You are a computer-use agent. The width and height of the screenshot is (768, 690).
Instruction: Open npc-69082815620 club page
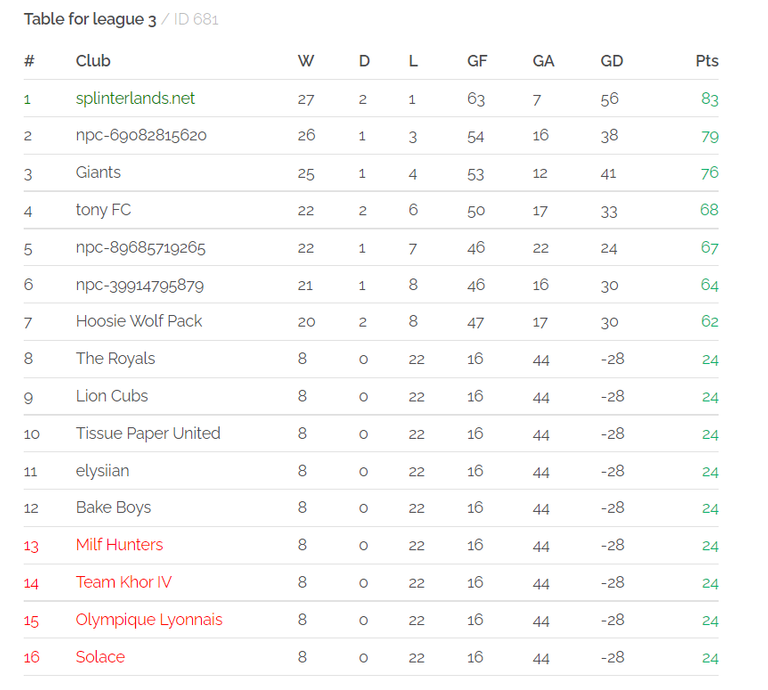[x=141, y=135]
